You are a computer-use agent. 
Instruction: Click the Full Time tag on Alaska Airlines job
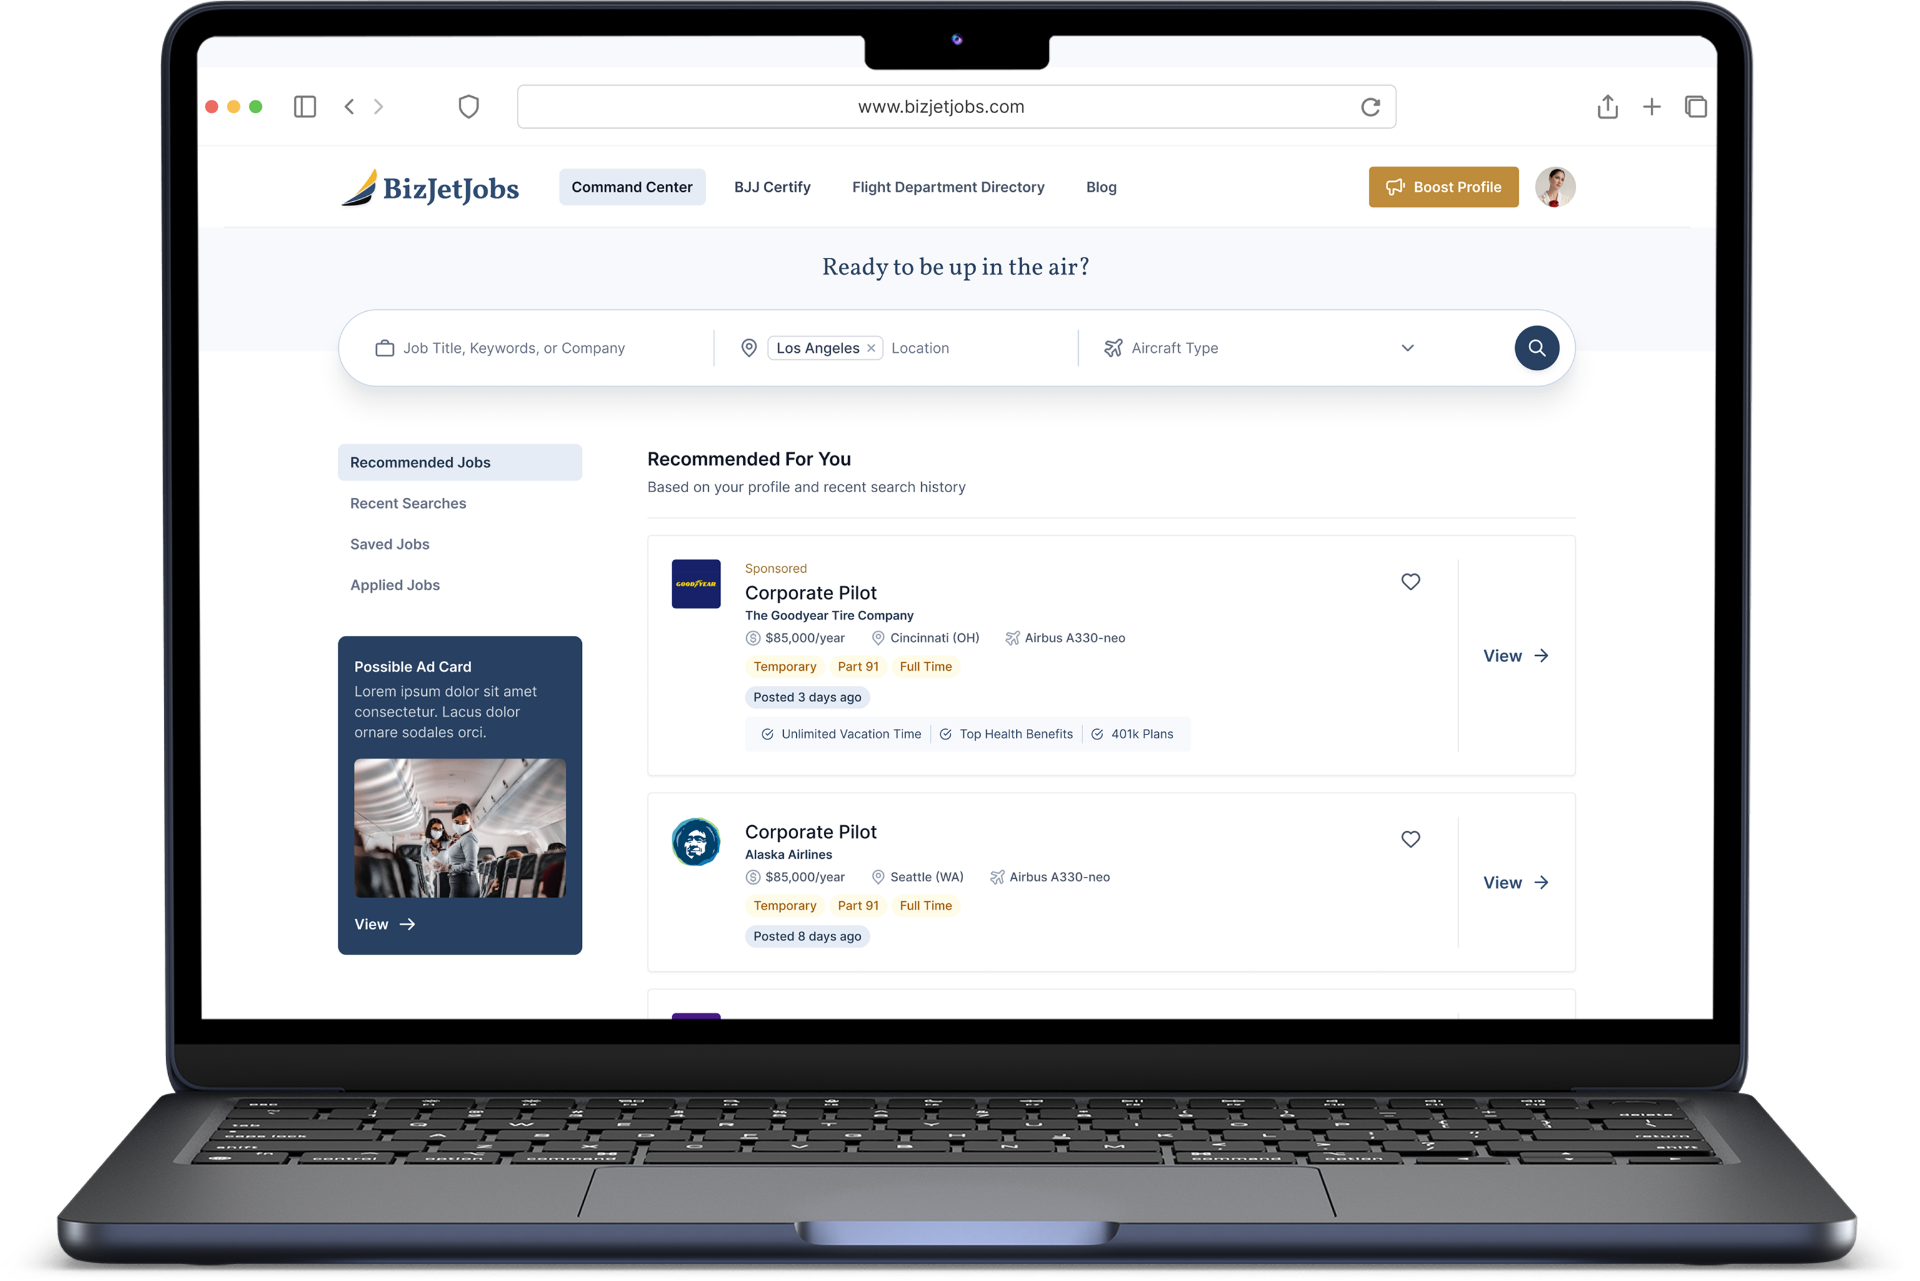click(926, 906)
